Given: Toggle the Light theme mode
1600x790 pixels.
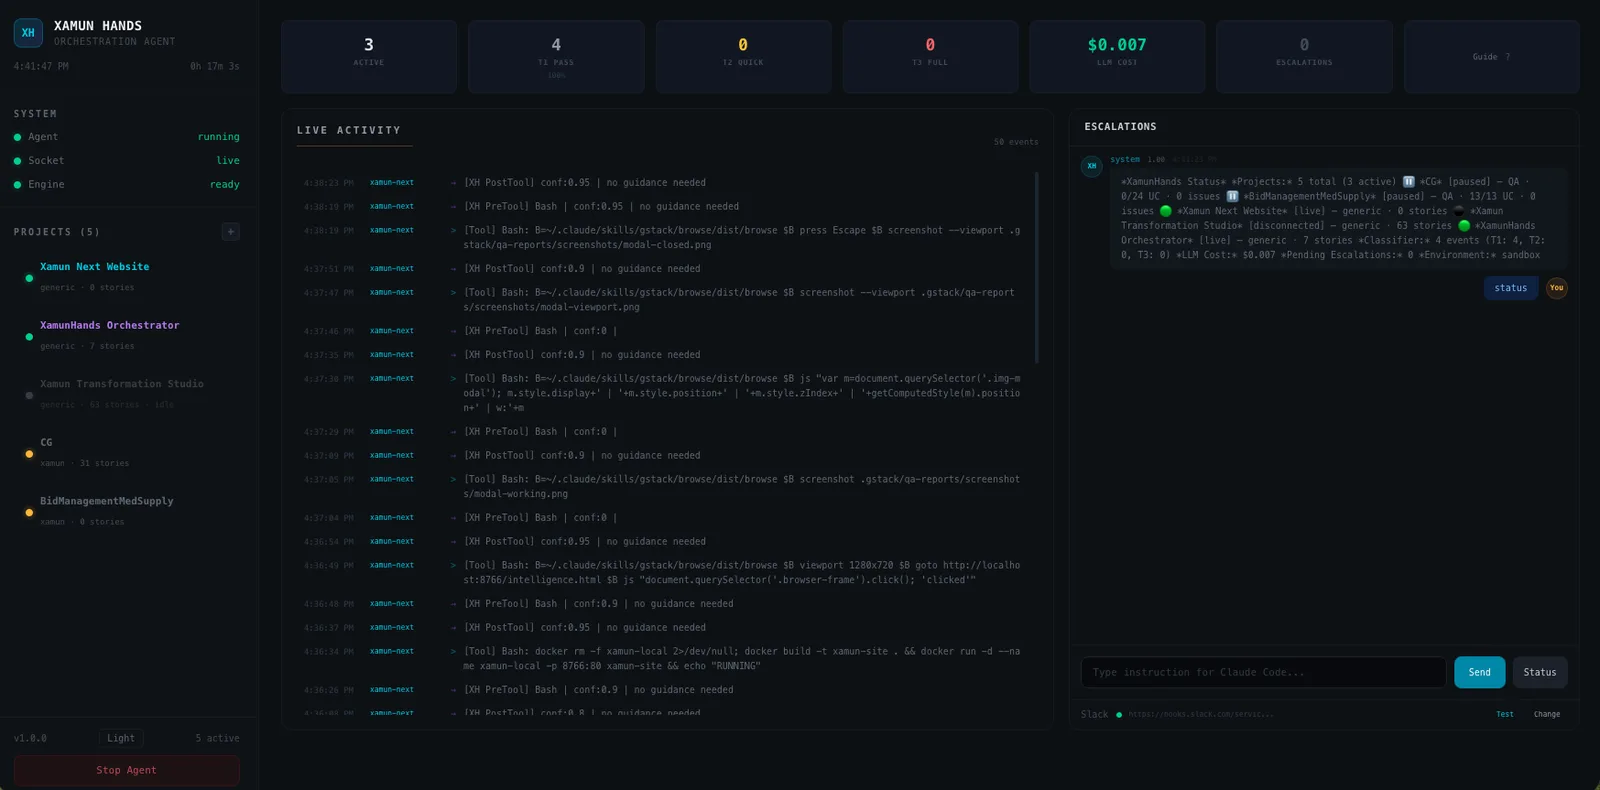Looking at the screenshot, I should pos(121,738).
